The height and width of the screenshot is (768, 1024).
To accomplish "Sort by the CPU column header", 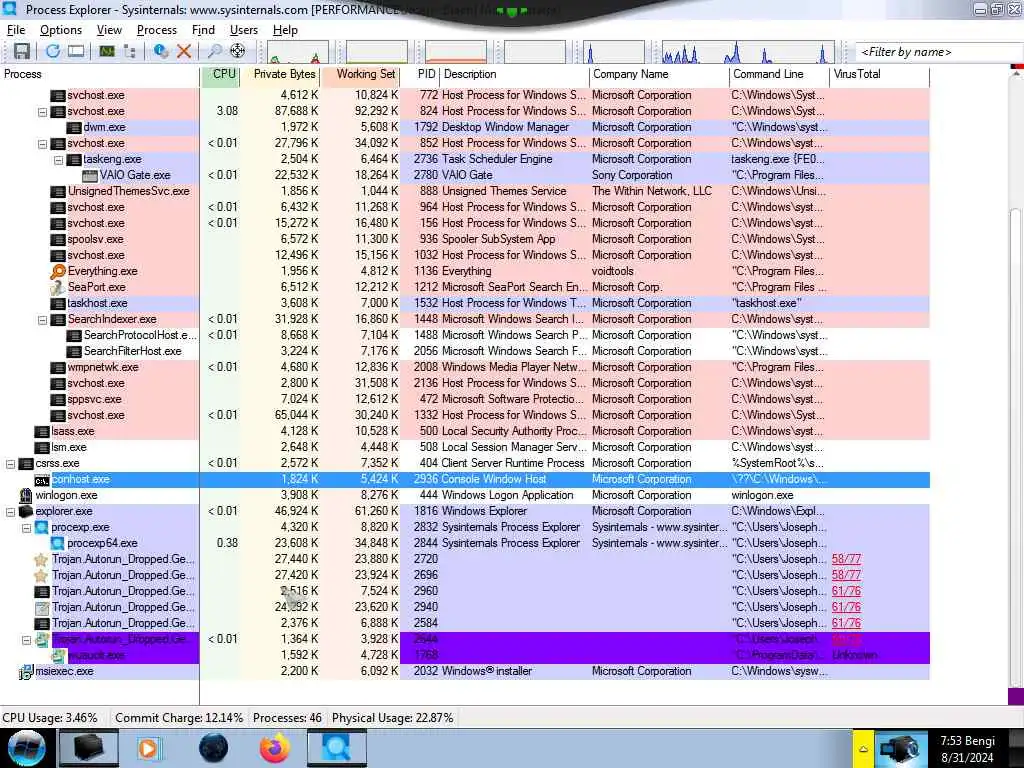I will click(221, 74).
